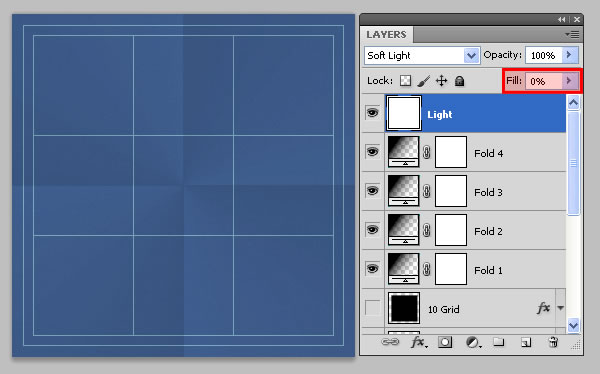The height and width of the screenshot is (374, 600).
Task: Select the Fold 4 layer name
Action: coord(489,154)
